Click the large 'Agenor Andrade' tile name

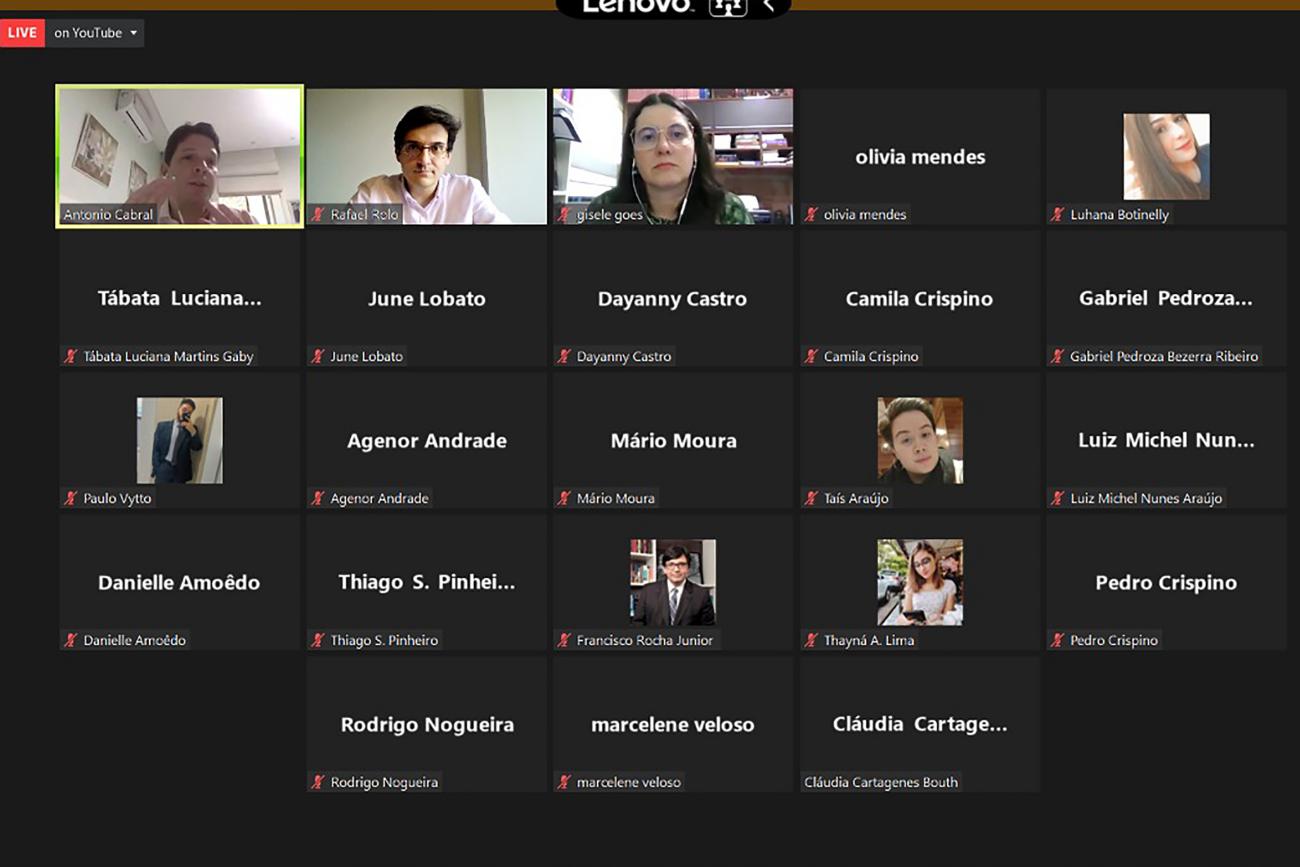(x=427, y=441)
